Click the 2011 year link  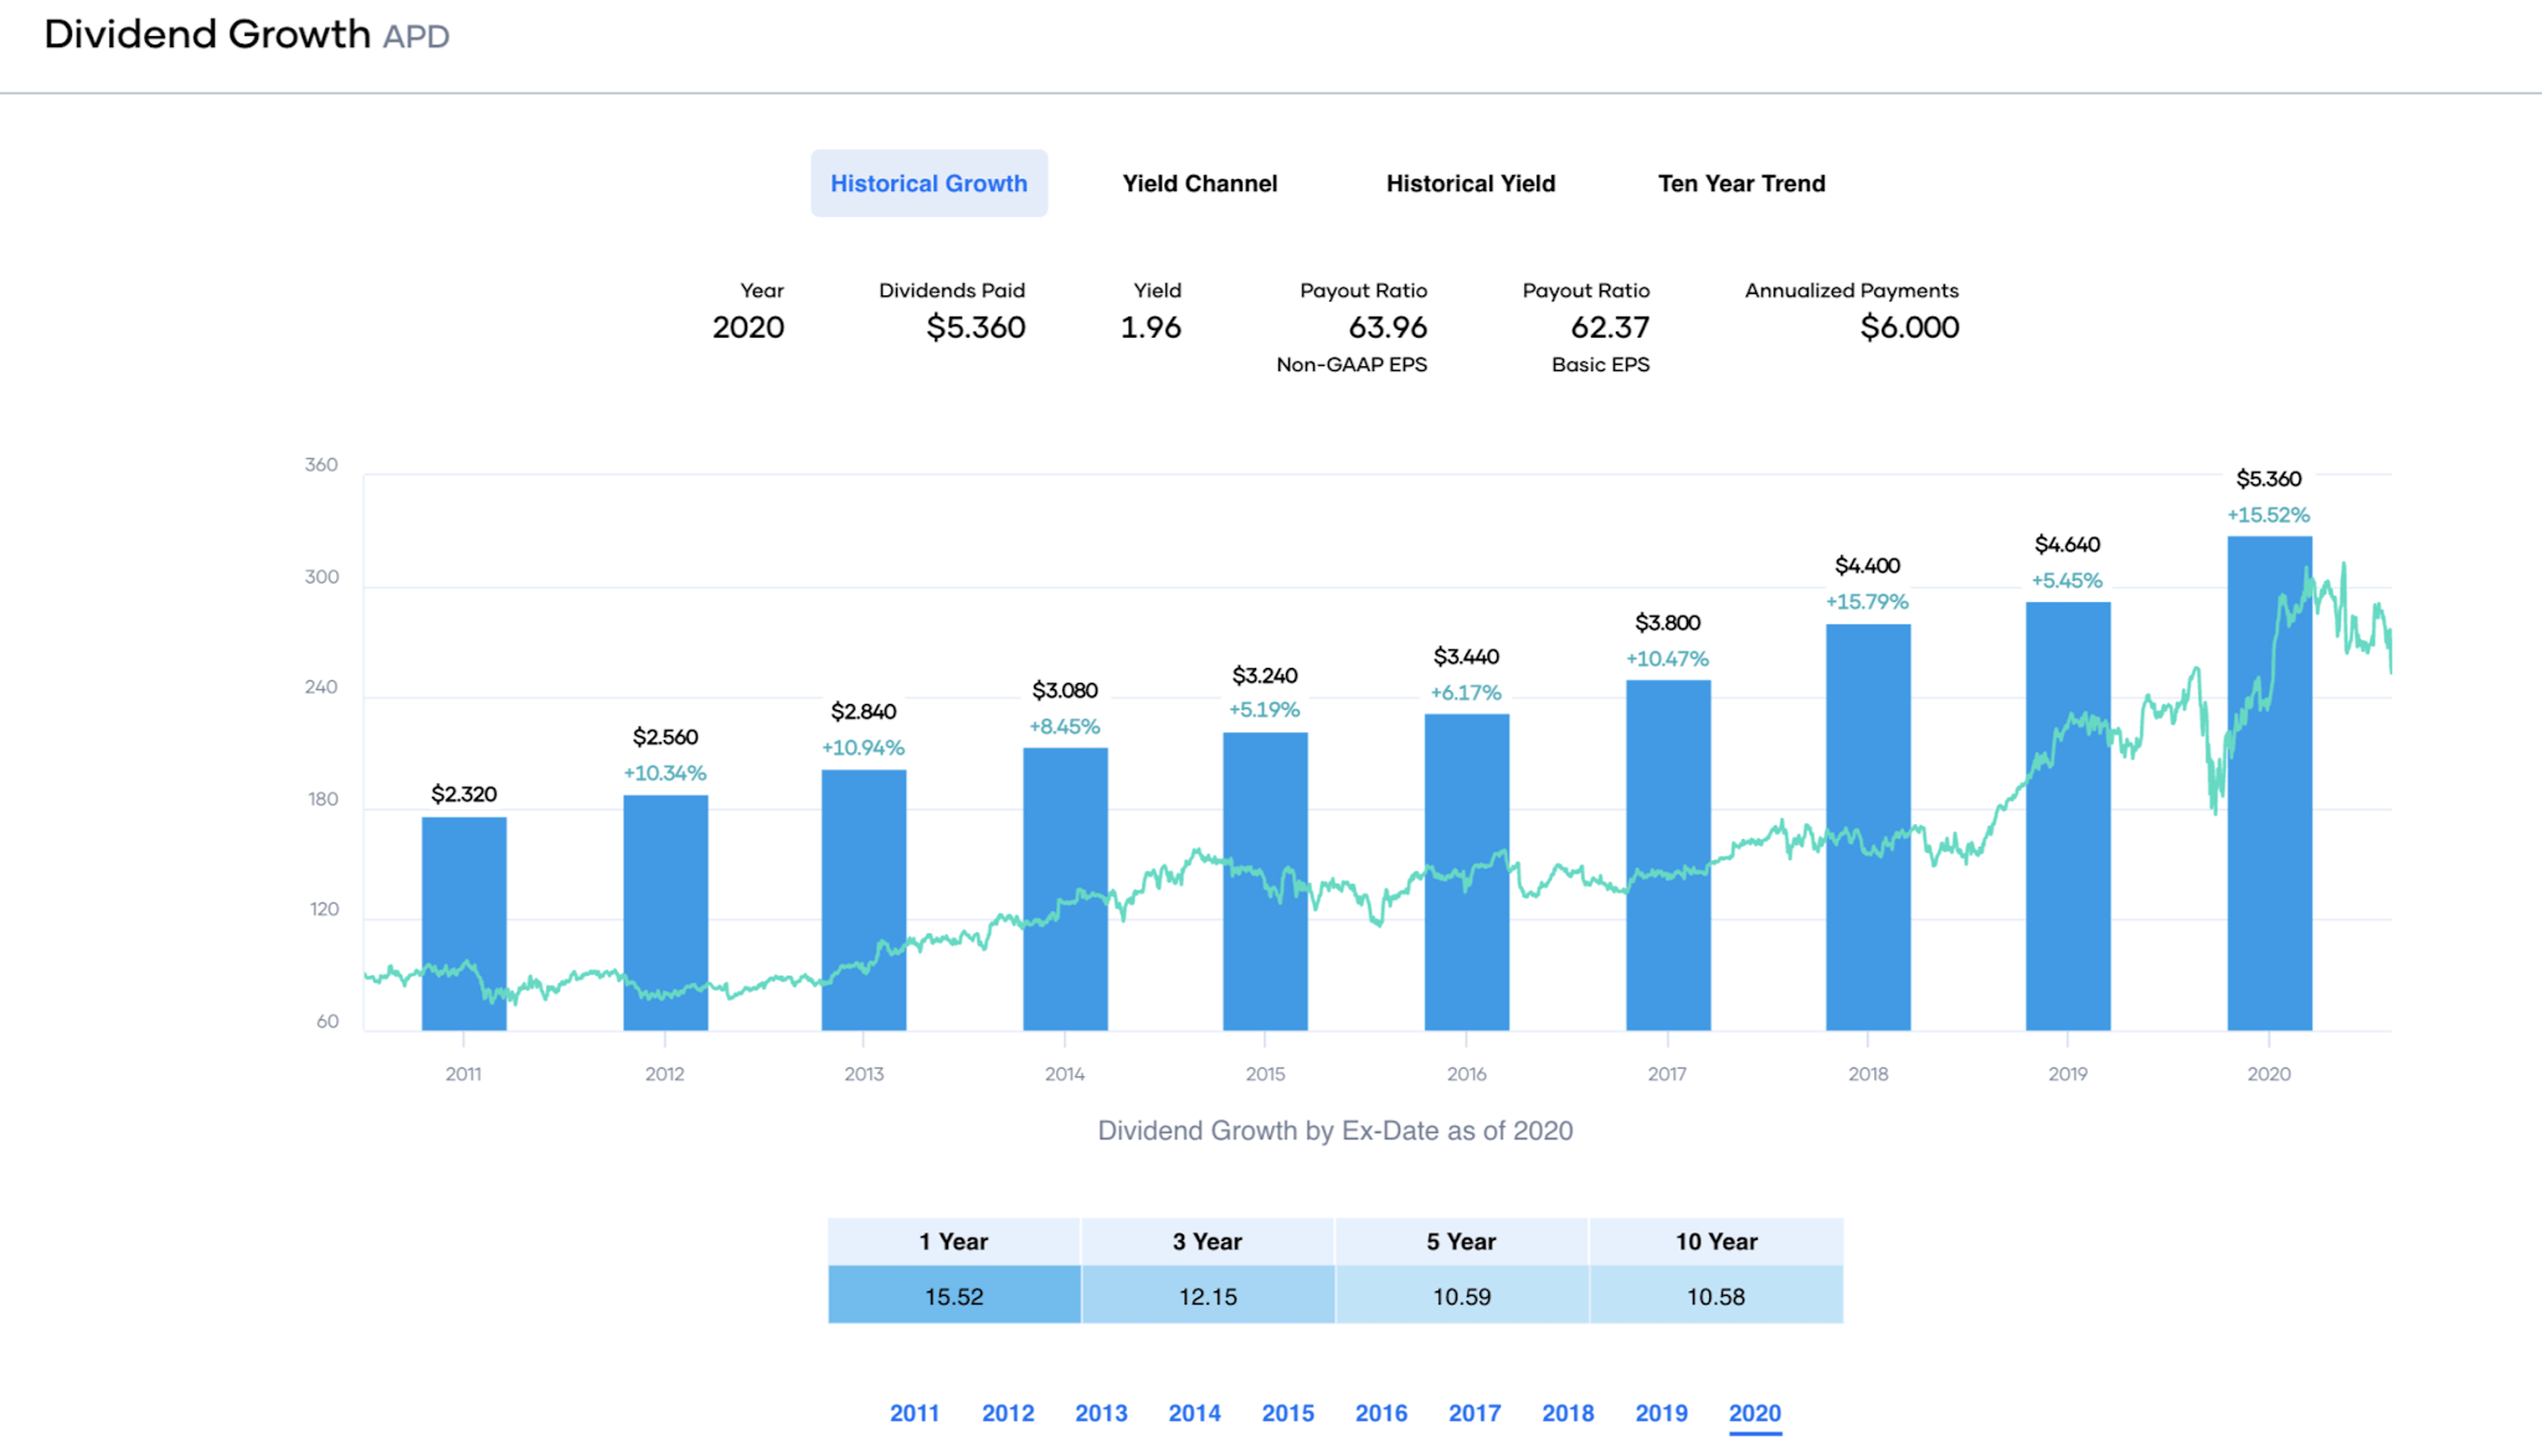pyautogui.click(x=914, y=1412)
